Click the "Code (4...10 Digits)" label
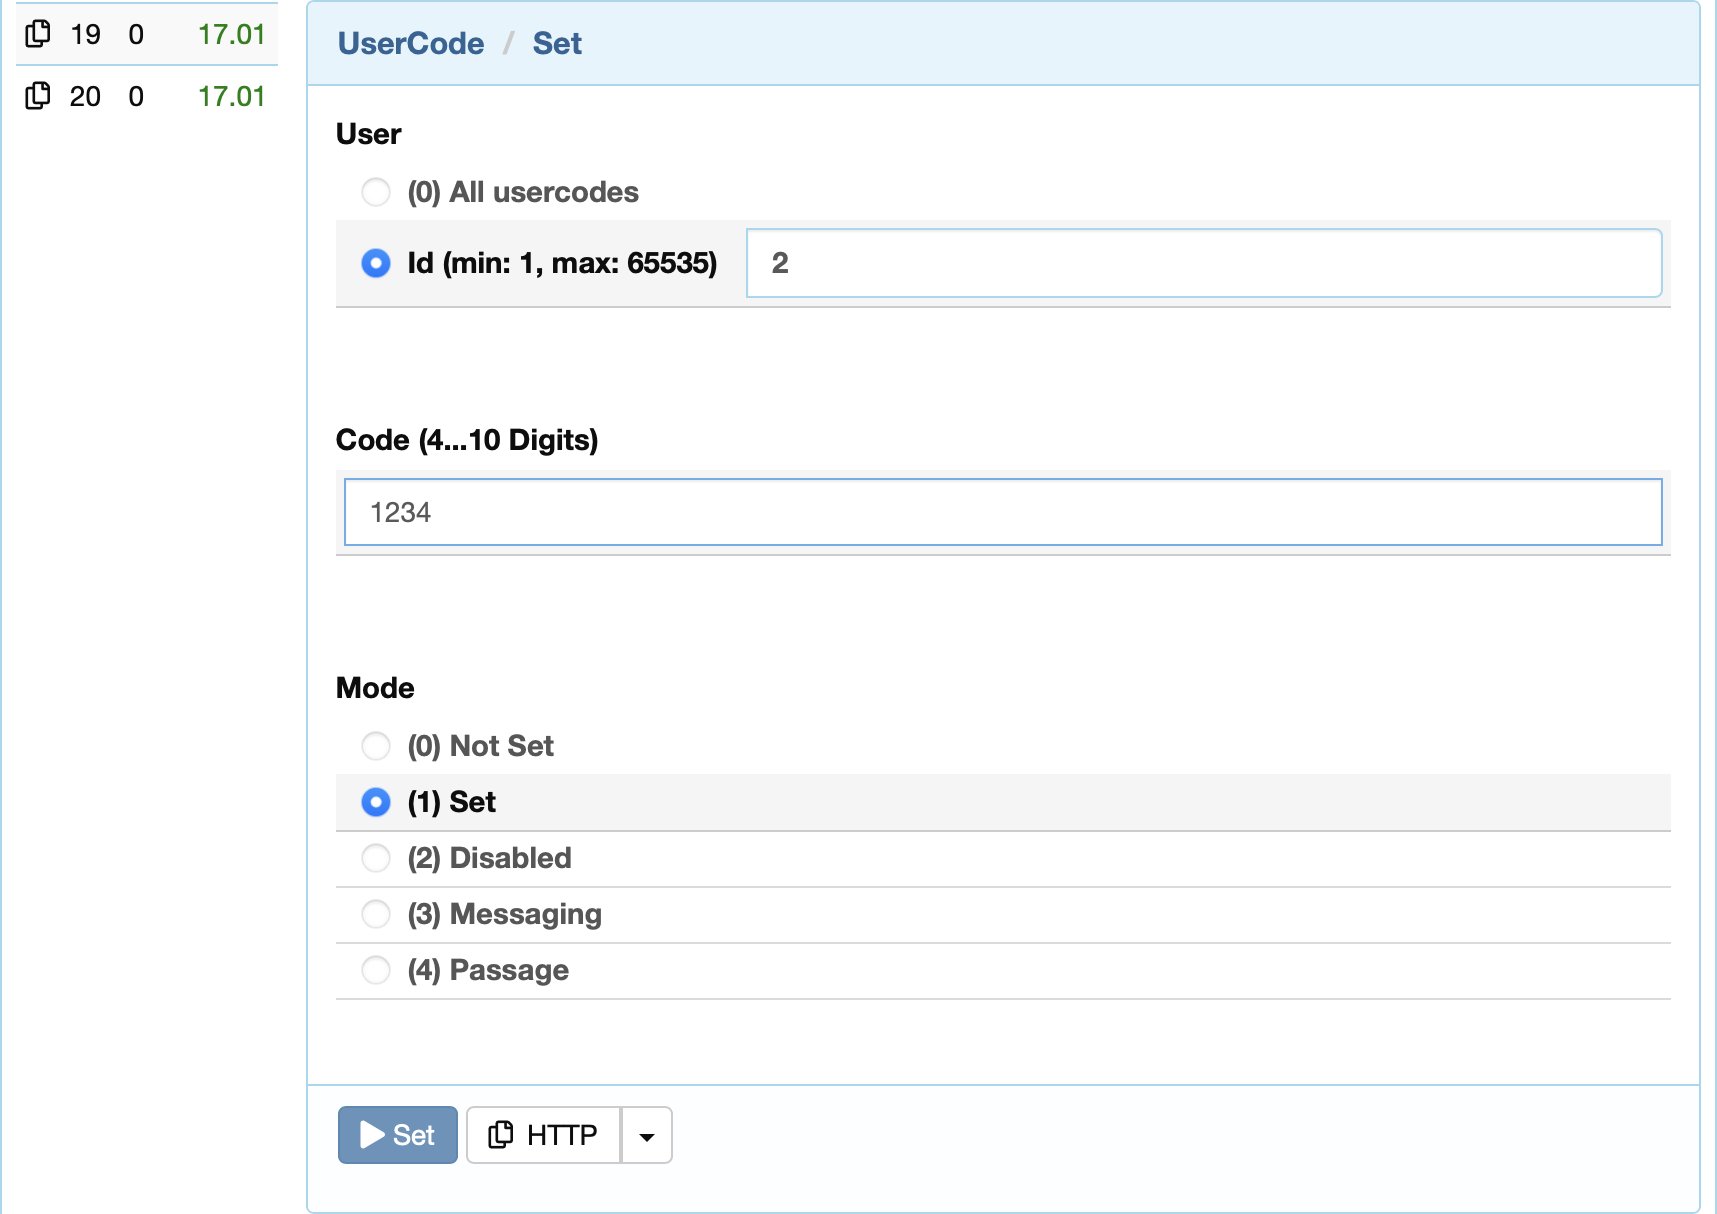The width and height of the screenshot is (1717, 1214). tap(467, 440)
